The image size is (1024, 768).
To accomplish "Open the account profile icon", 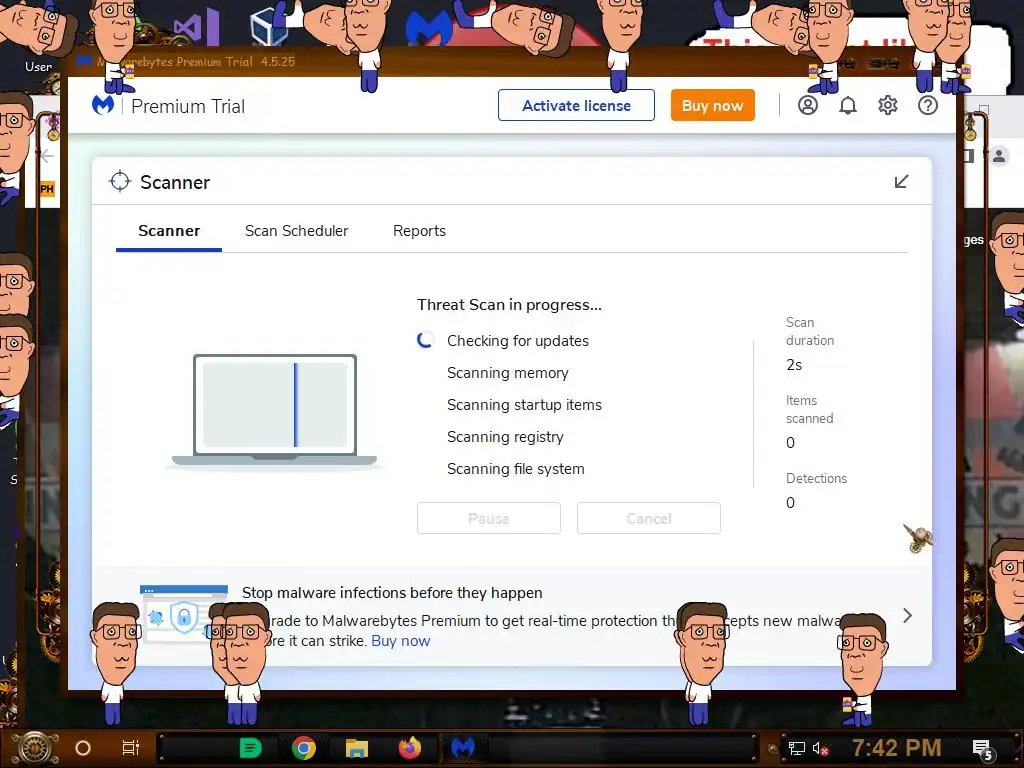I will pos(808,105).
